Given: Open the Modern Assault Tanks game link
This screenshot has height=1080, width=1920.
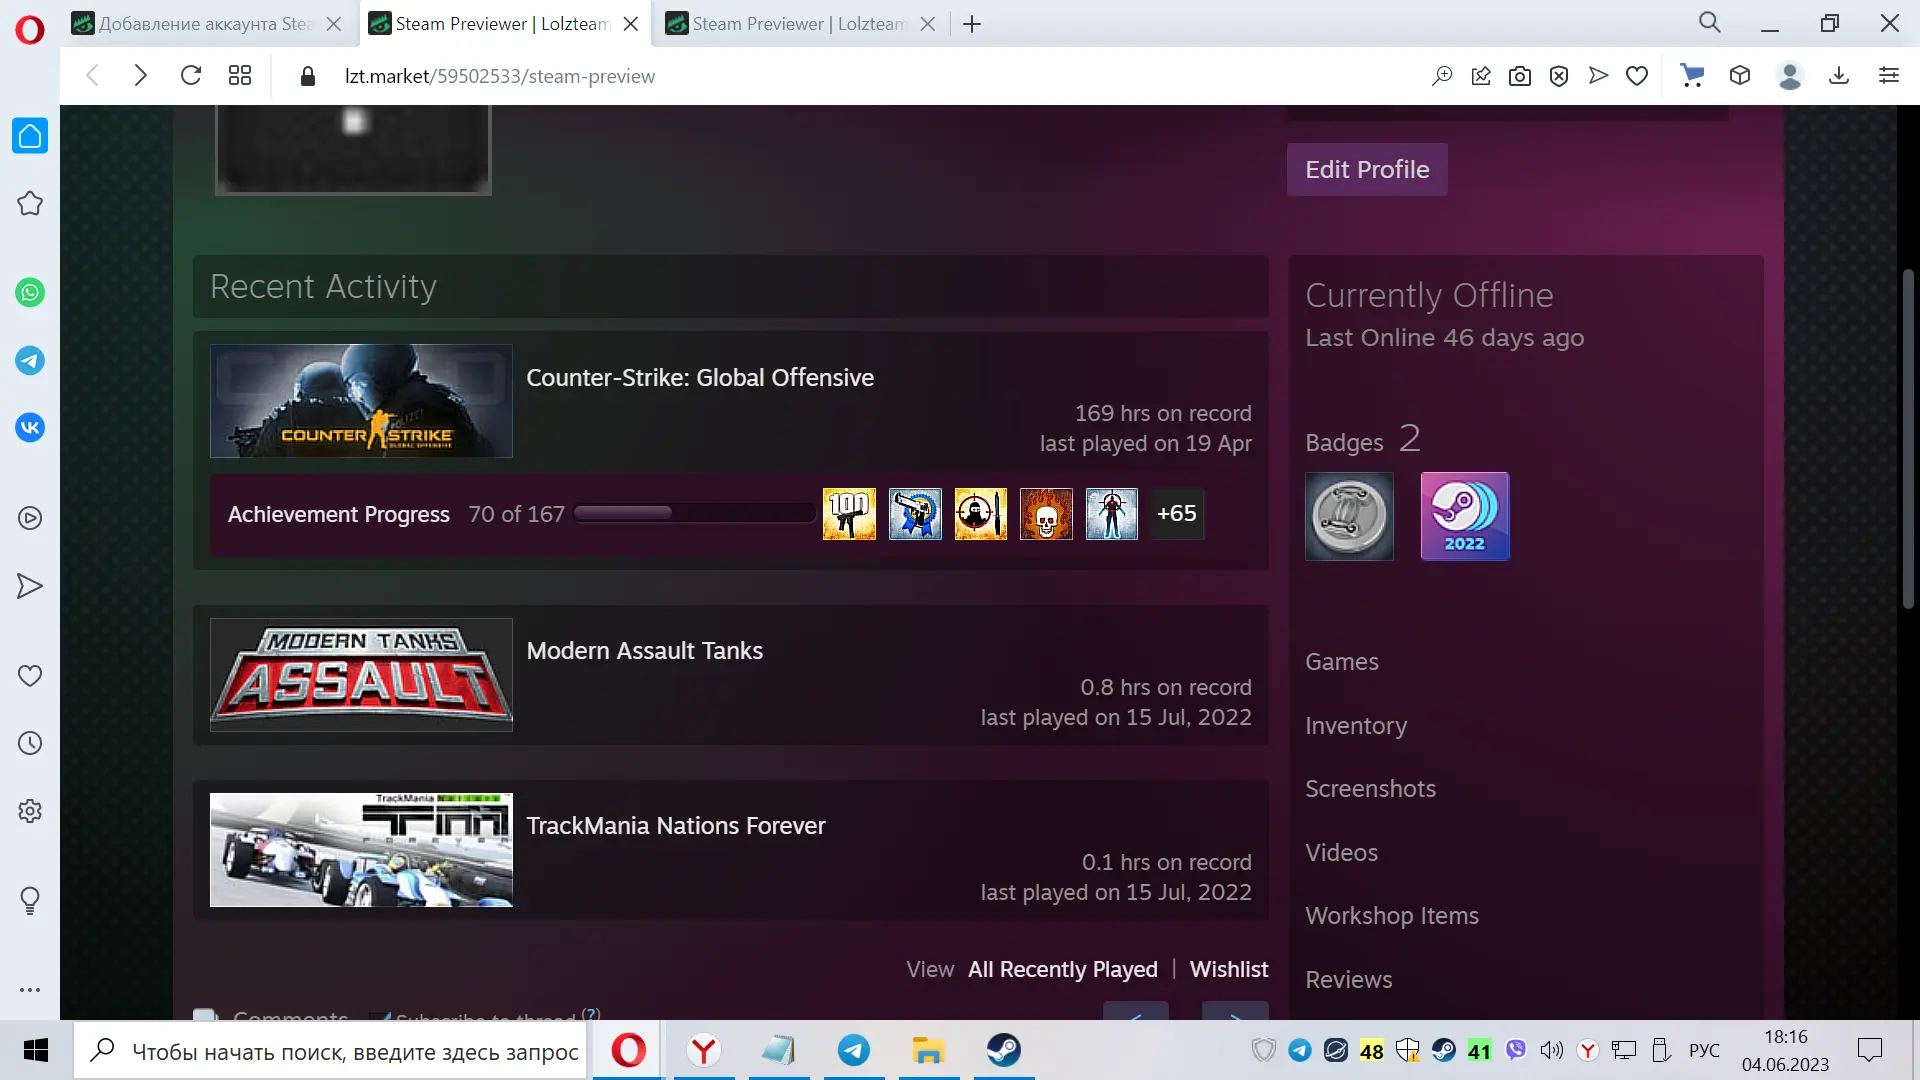Looking at the screenshot, I should tap(645, 651).
